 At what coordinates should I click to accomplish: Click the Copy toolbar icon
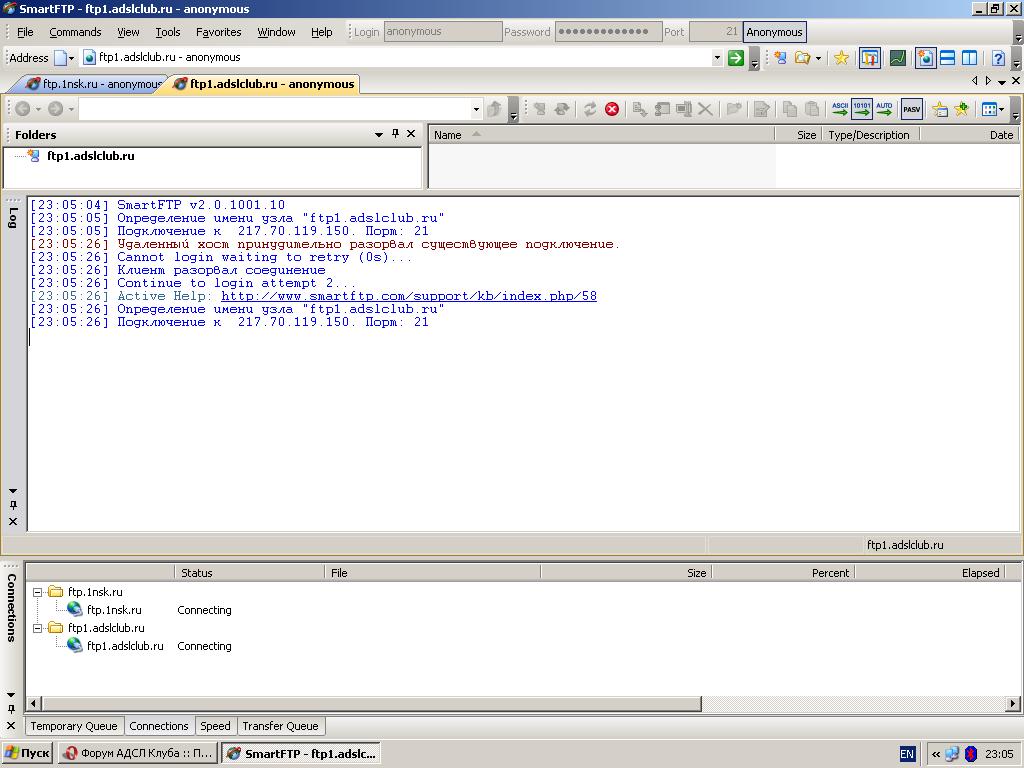(790, 109)
